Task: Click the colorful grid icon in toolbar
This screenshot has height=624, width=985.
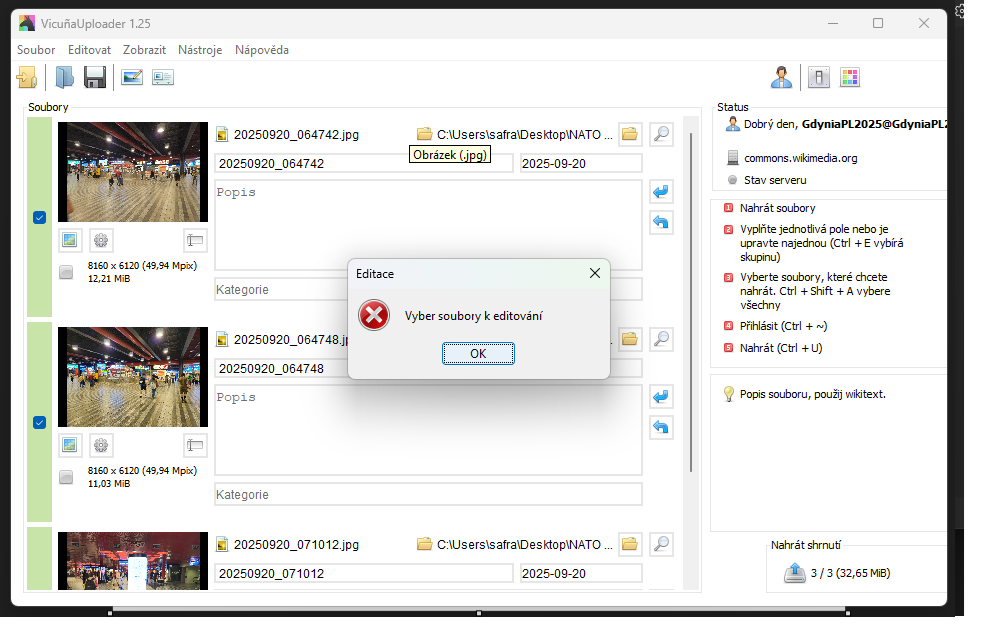Action: click(x=849, y=77)
